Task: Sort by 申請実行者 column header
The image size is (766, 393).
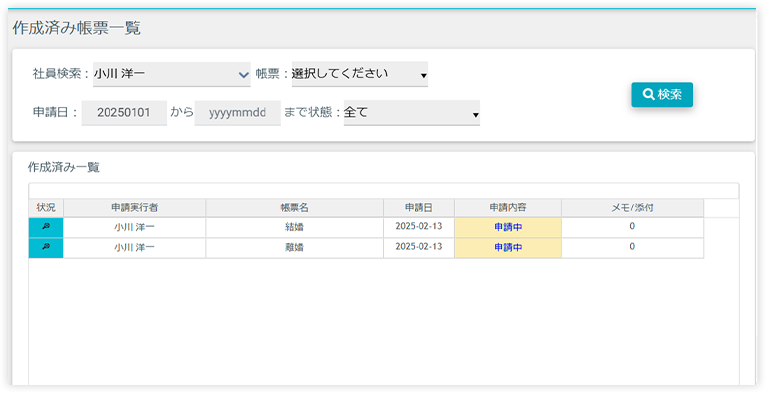Action: tap(134, 208)
